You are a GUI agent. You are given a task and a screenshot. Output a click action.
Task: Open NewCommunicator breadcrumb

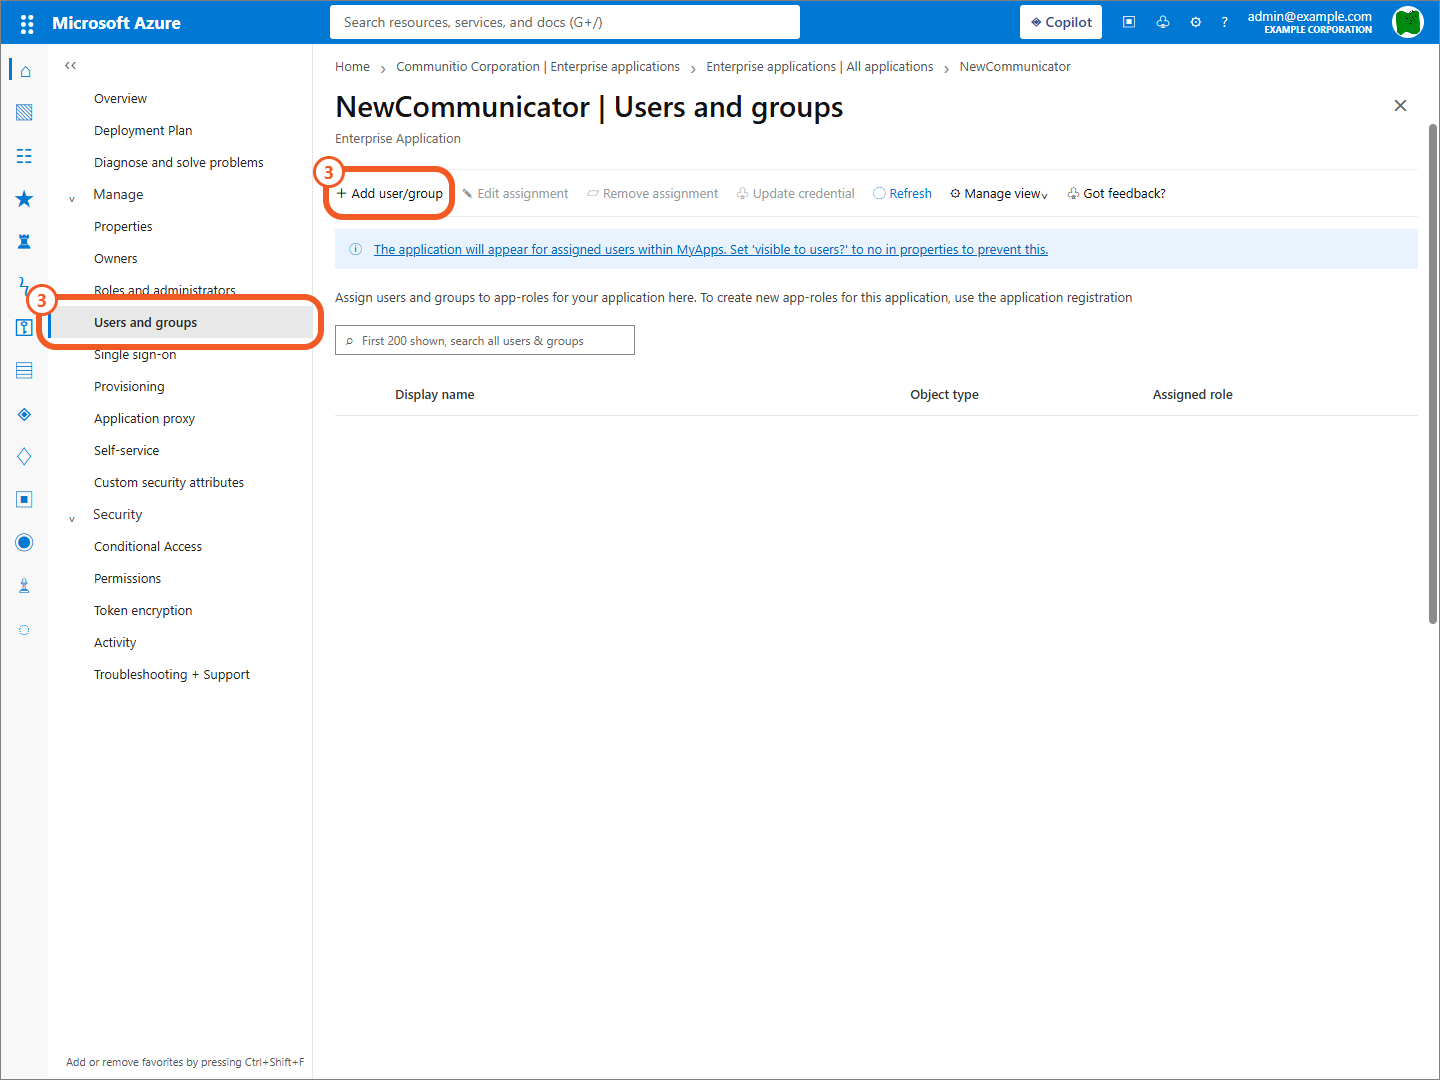(x=1015, y=67)
